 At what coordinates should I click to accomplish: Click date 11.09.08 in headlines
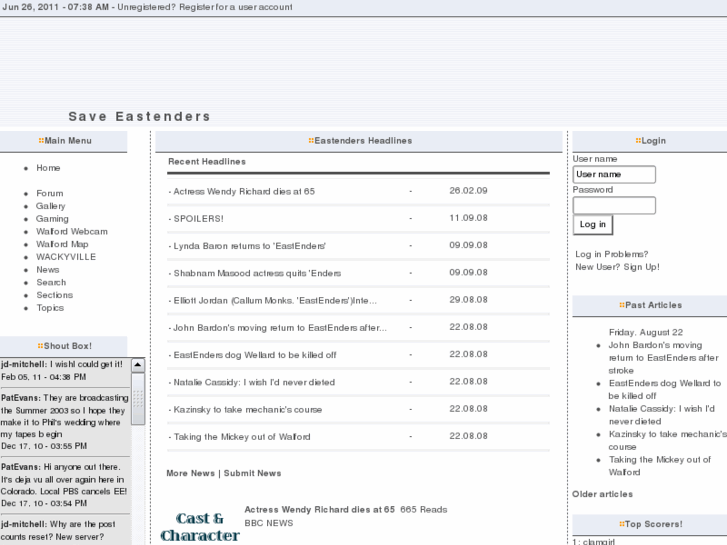pos(468,218)
